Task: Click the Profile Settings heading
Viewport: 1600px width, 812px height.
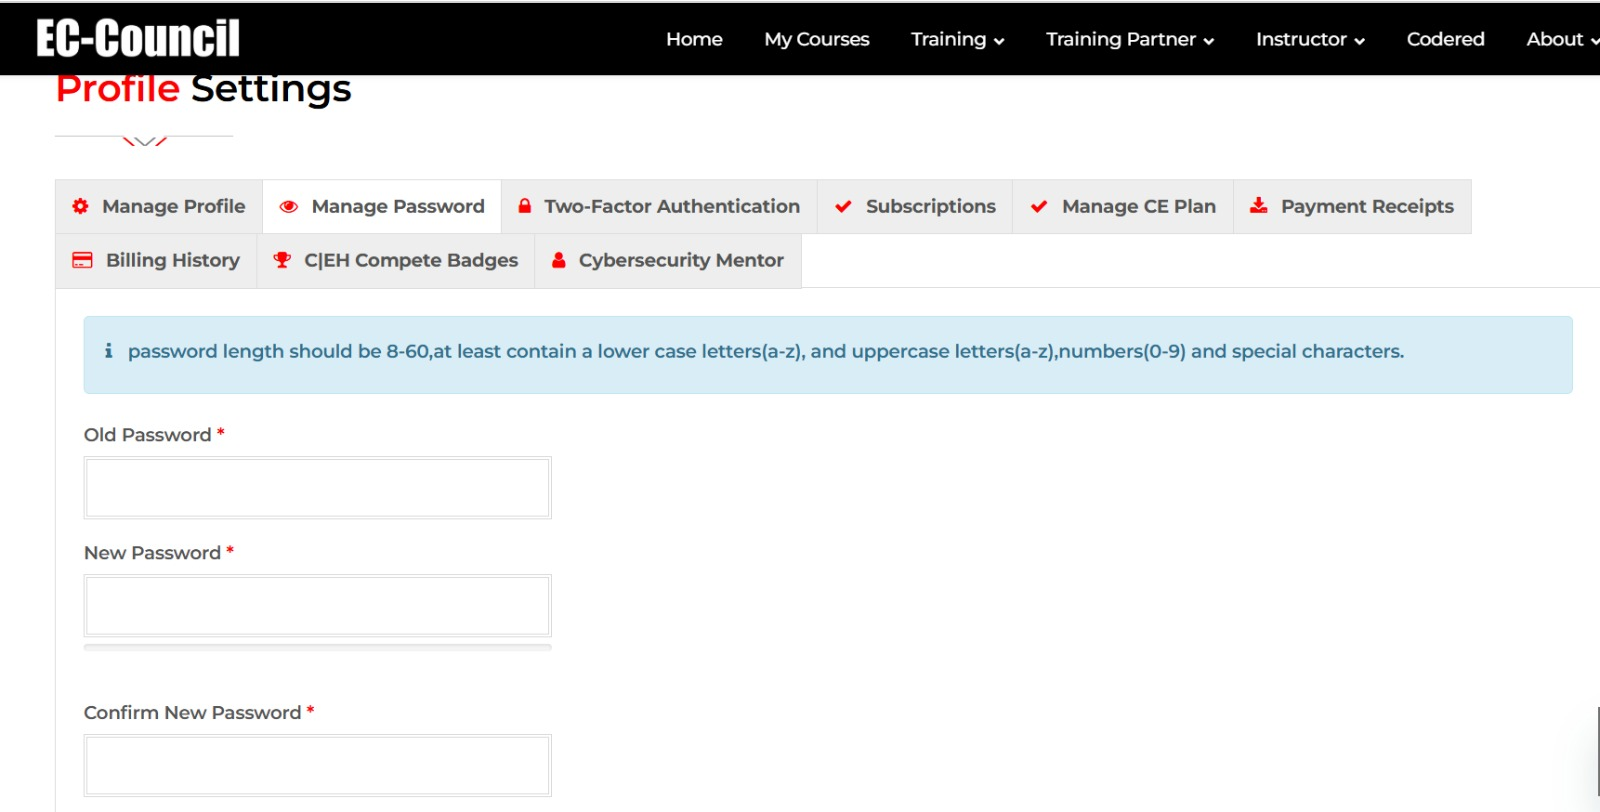Action: tap(203, 89)
